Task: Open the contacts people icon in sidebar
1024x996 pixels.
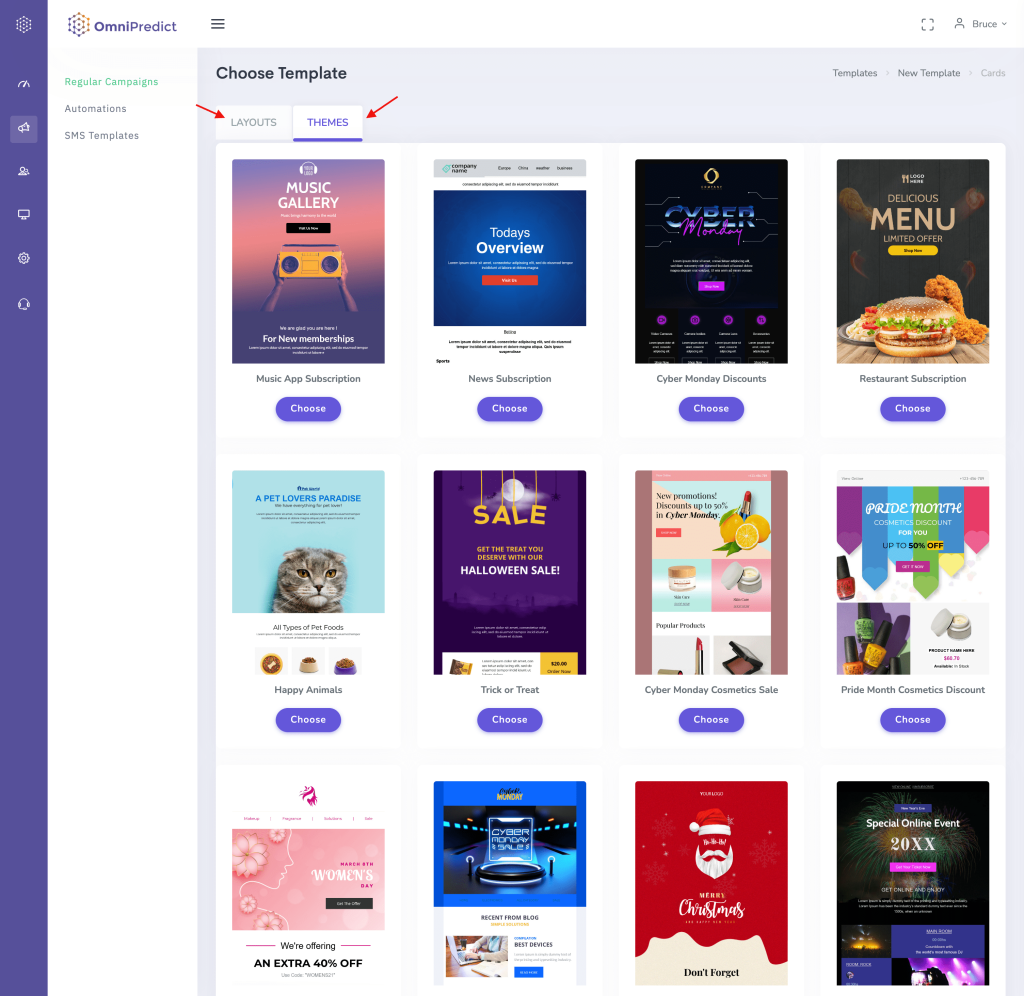Action: click(x=24, y=171)
